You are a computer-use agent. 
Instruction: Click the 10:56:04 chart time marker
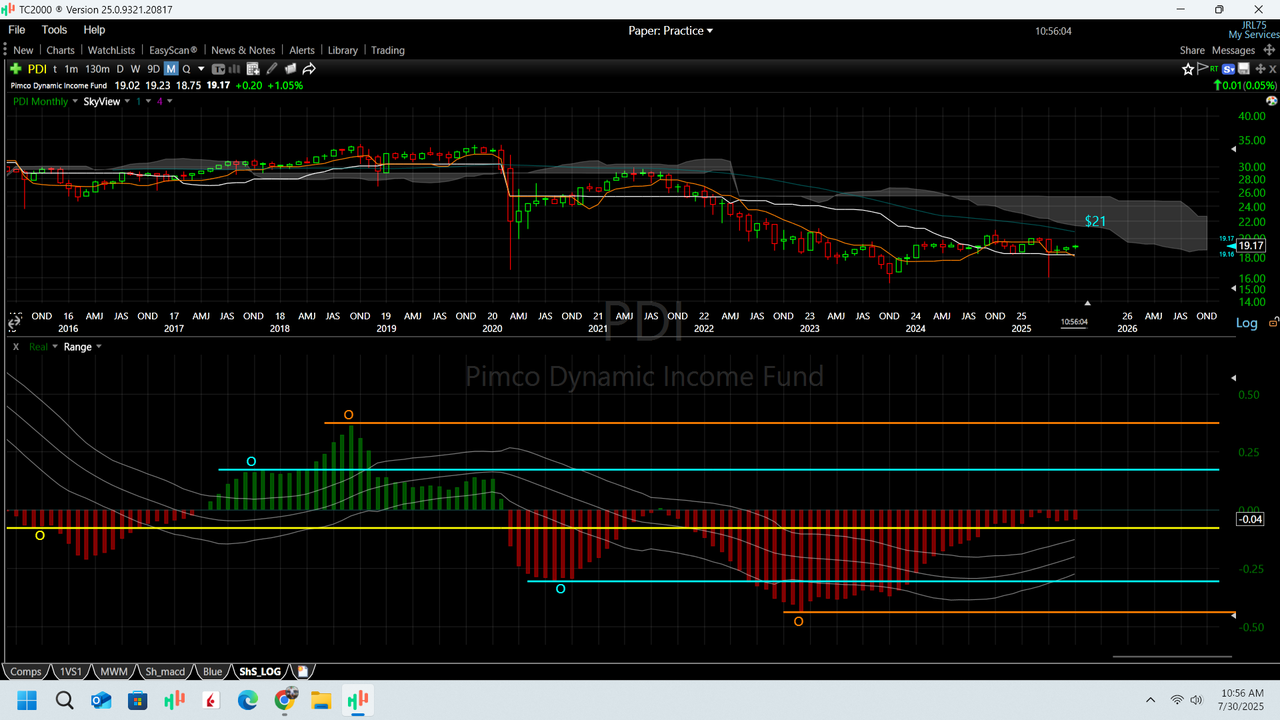tap(1072, 322)
